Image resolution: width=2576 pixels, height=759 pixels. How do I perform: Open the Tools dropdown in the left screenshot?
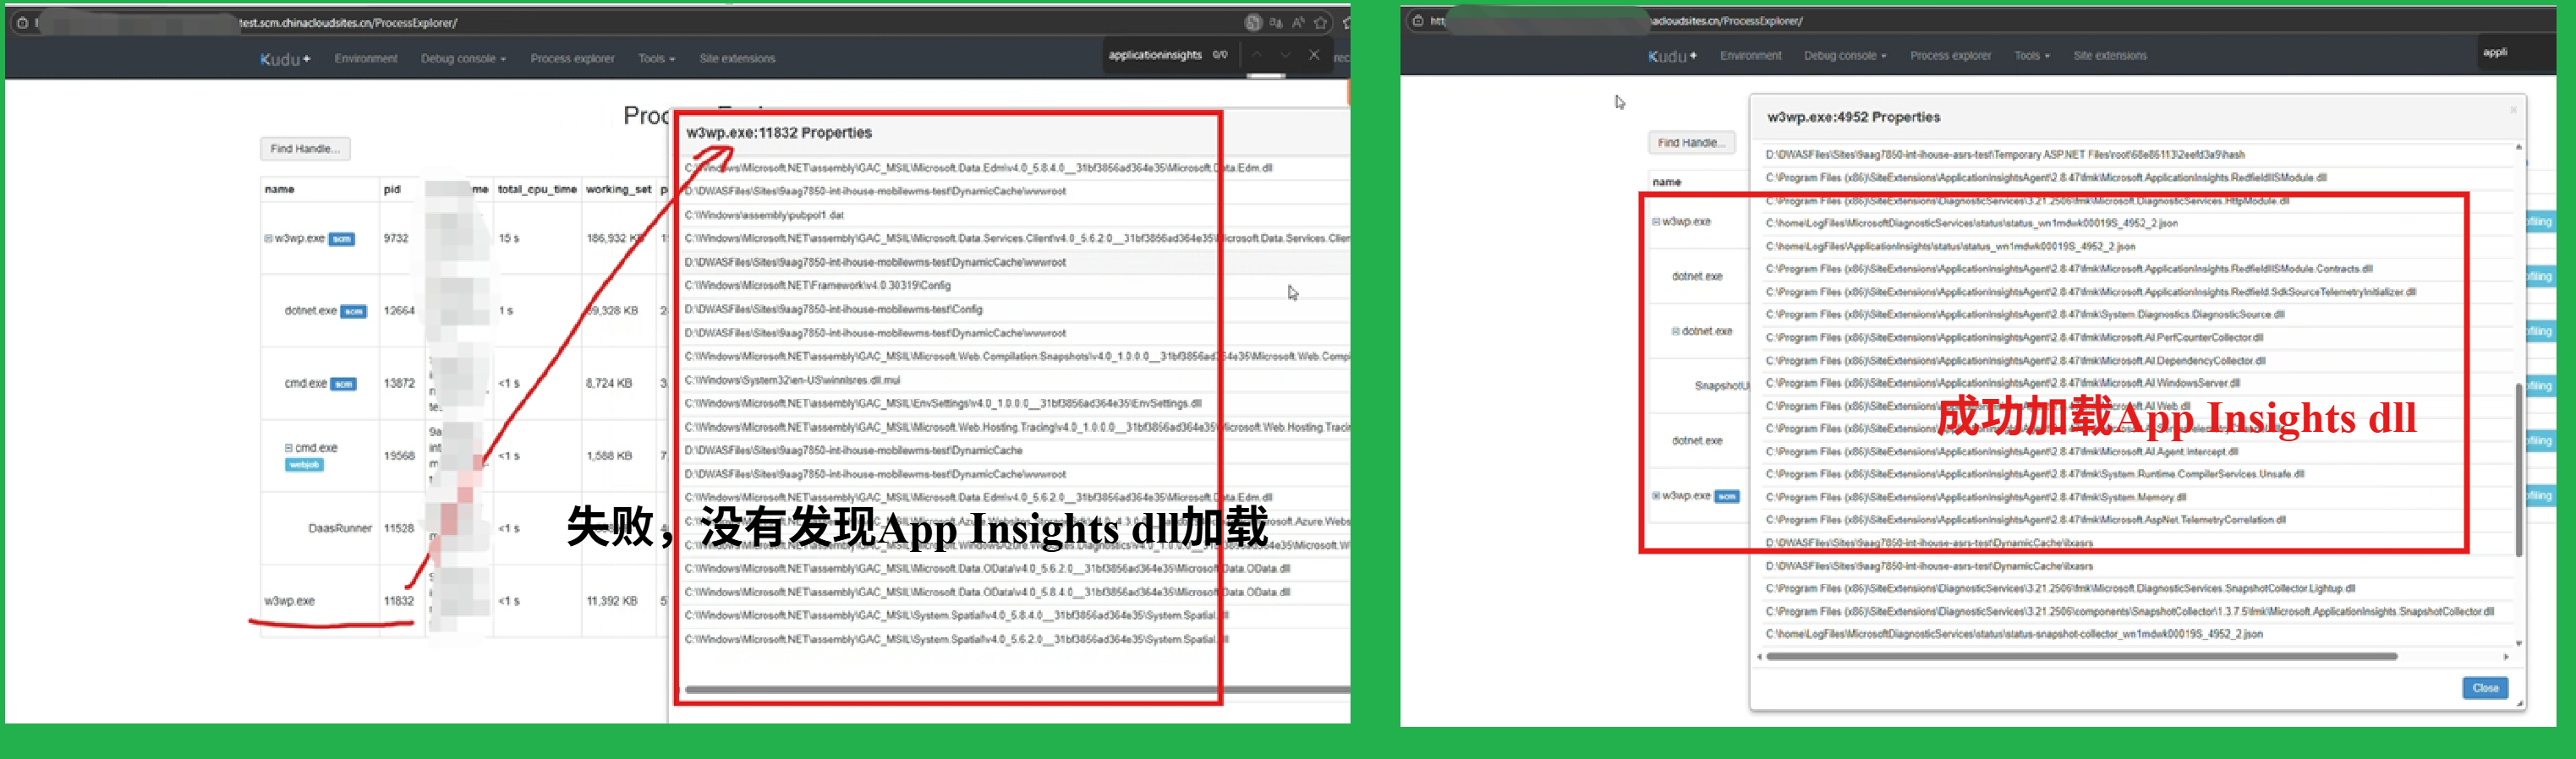click(x=657, y=59)
